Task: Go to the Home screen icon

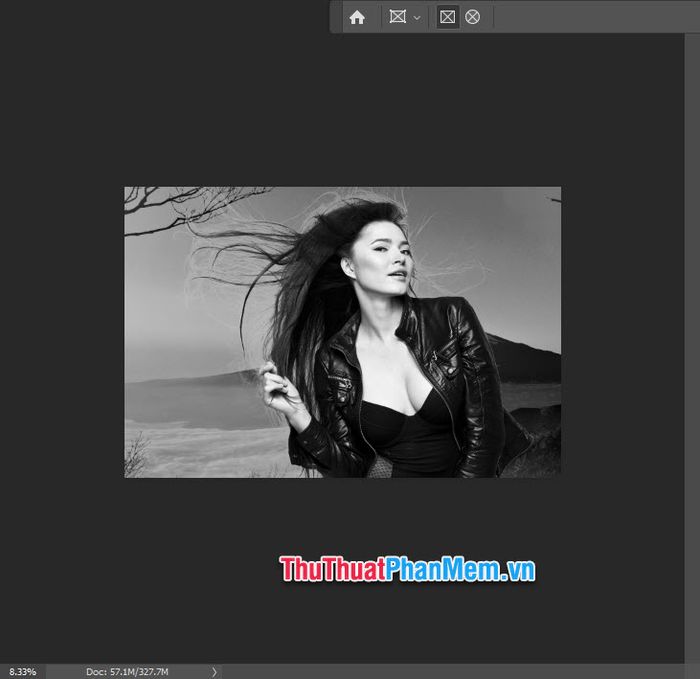Action: point(357,17)
